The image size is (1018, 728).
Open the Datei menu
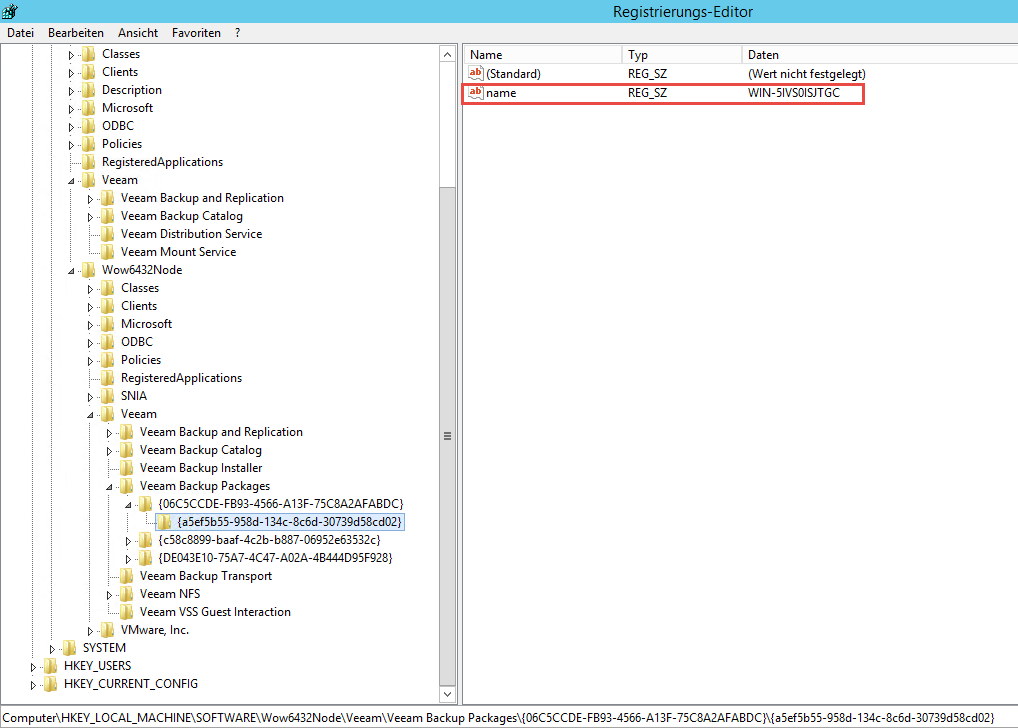coord(21,33)
